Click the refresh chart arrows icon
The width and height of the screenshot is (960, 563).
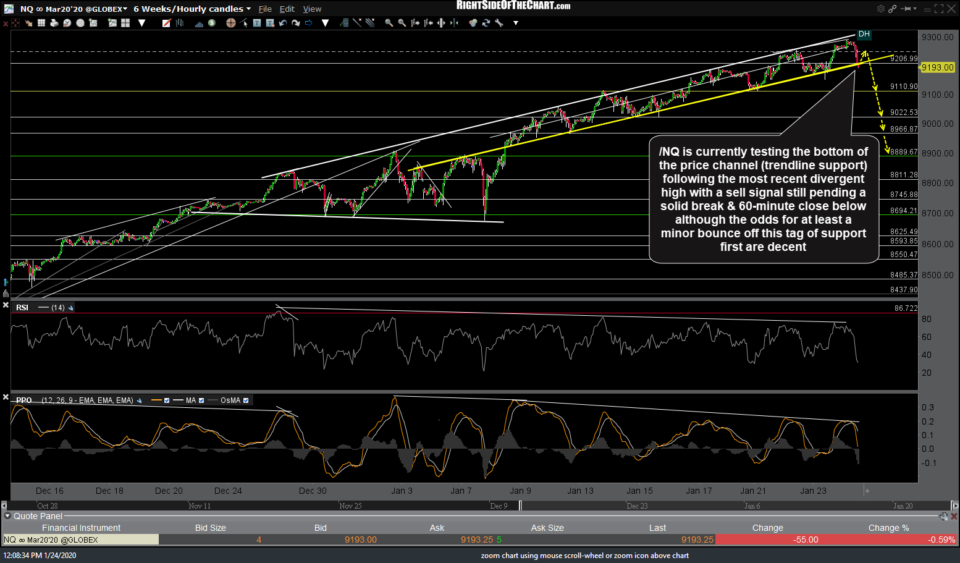pos(486,23)
